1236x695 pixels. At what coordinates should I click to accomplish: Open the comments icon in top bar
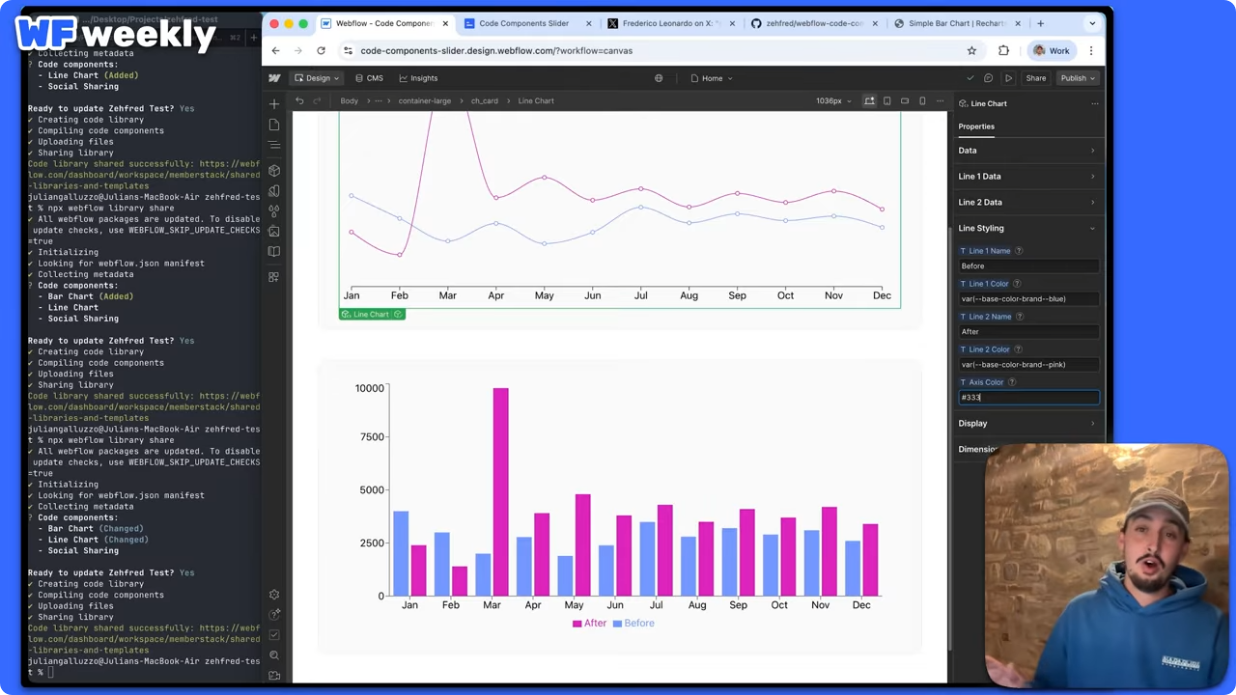[x=988, y=78]
